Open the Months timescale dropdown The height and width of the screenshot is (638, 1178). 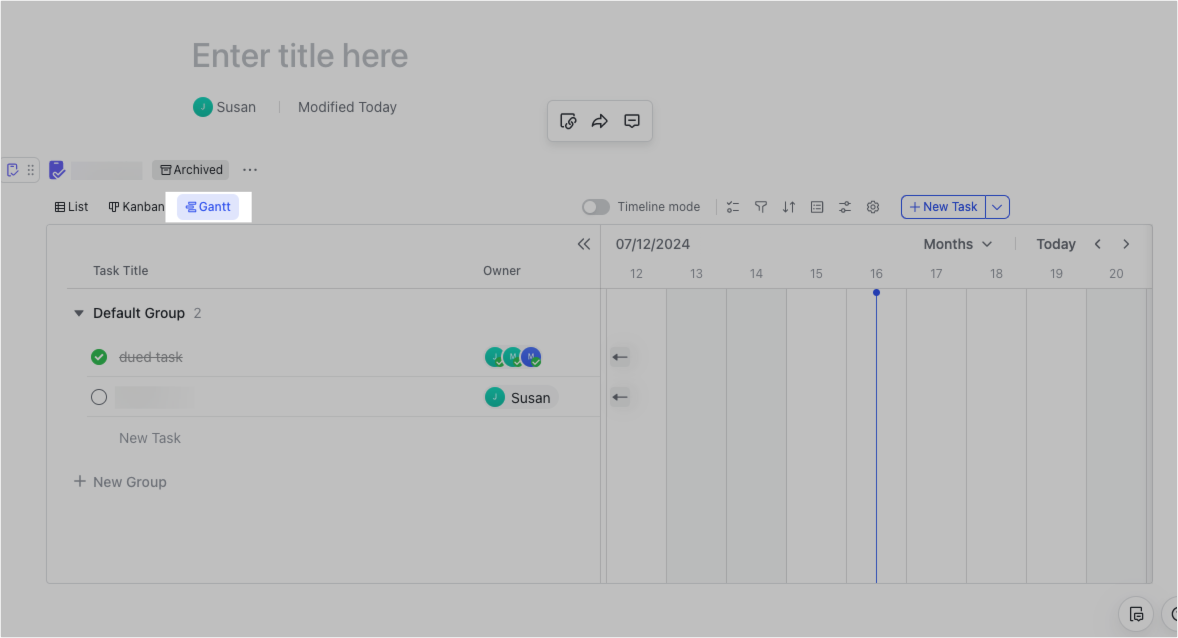956,243
